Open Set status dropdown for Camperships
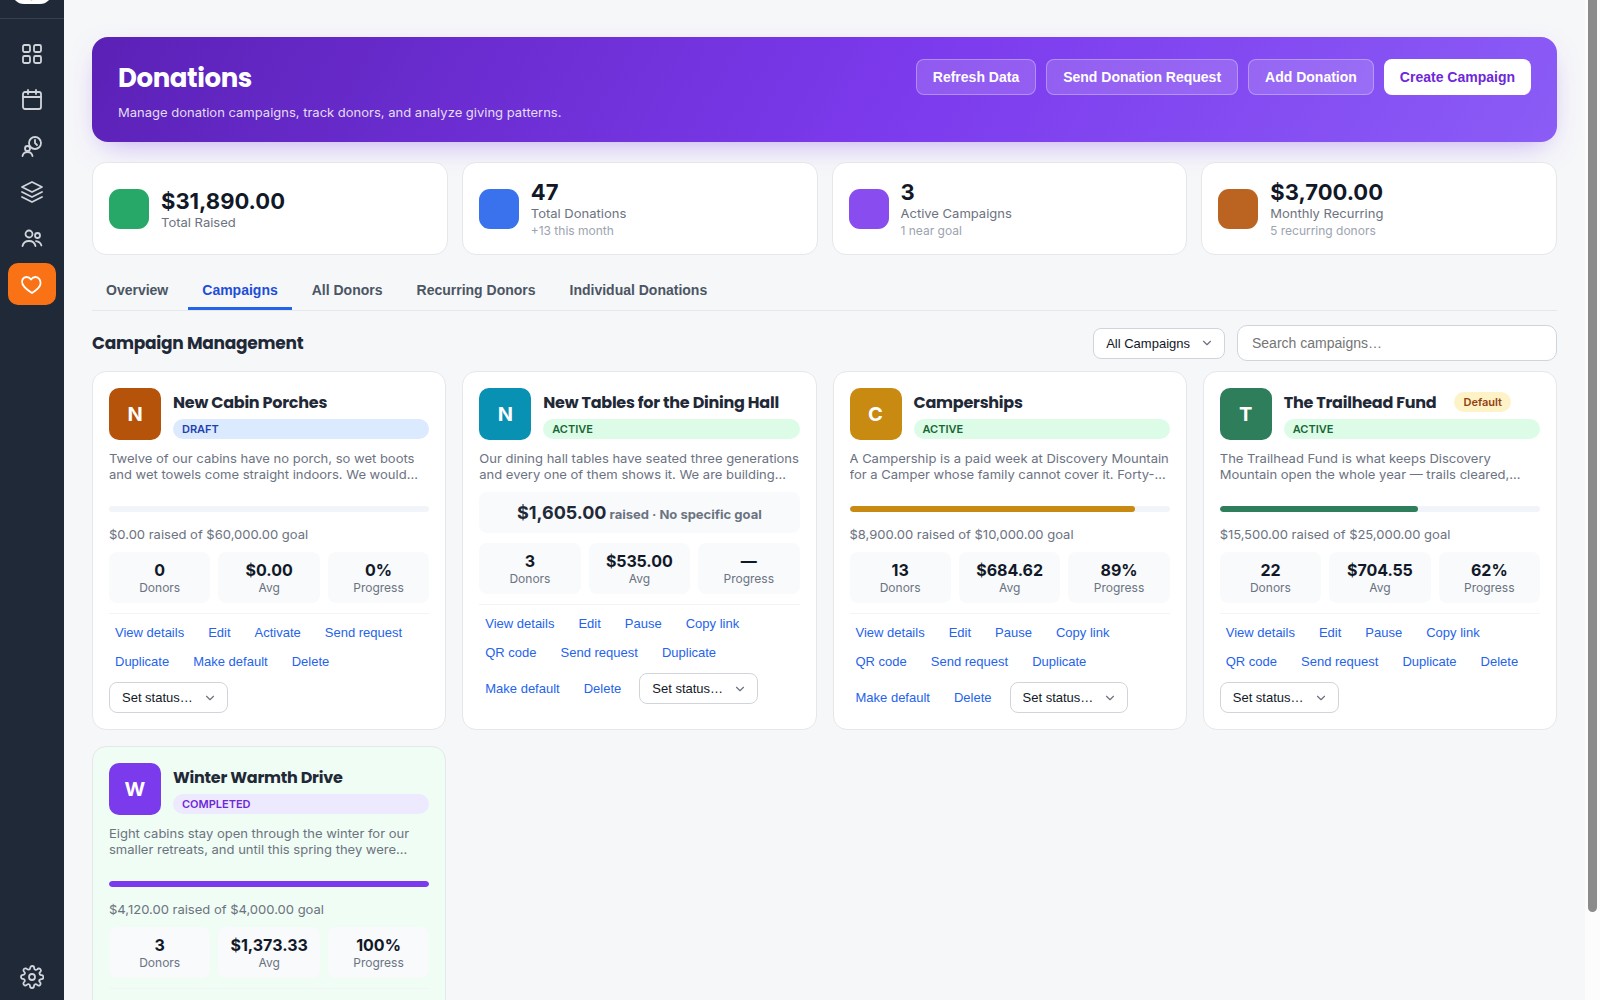Viewport: 1600px width, 1000px height. [1068, 697]
